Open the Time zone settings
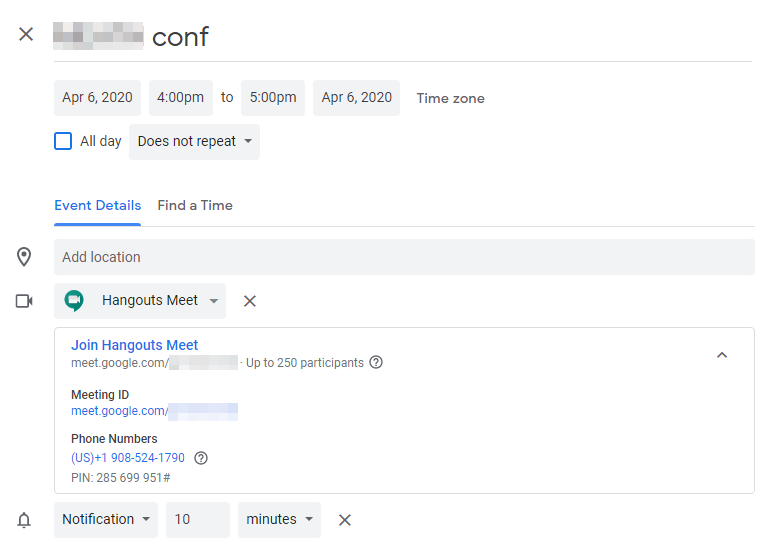 pos(450,98)
